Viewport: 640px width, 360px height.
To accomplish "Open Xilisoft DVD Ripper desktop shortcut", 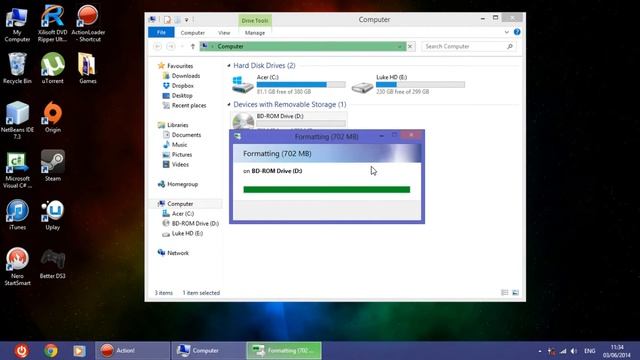I will [x=53, y=24].
